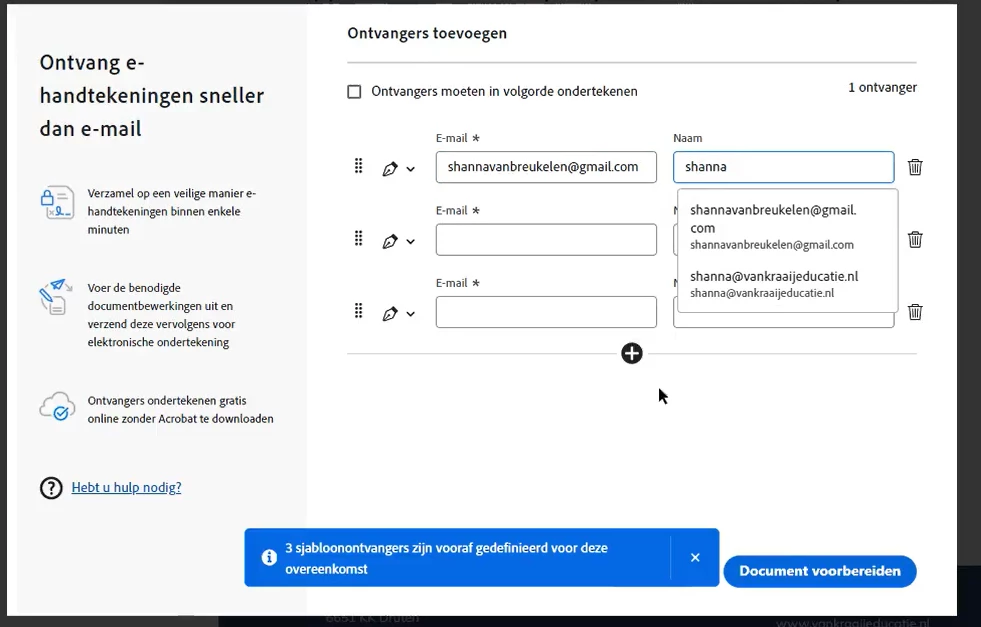Click trash icon of third recipient row

point(915,312)
